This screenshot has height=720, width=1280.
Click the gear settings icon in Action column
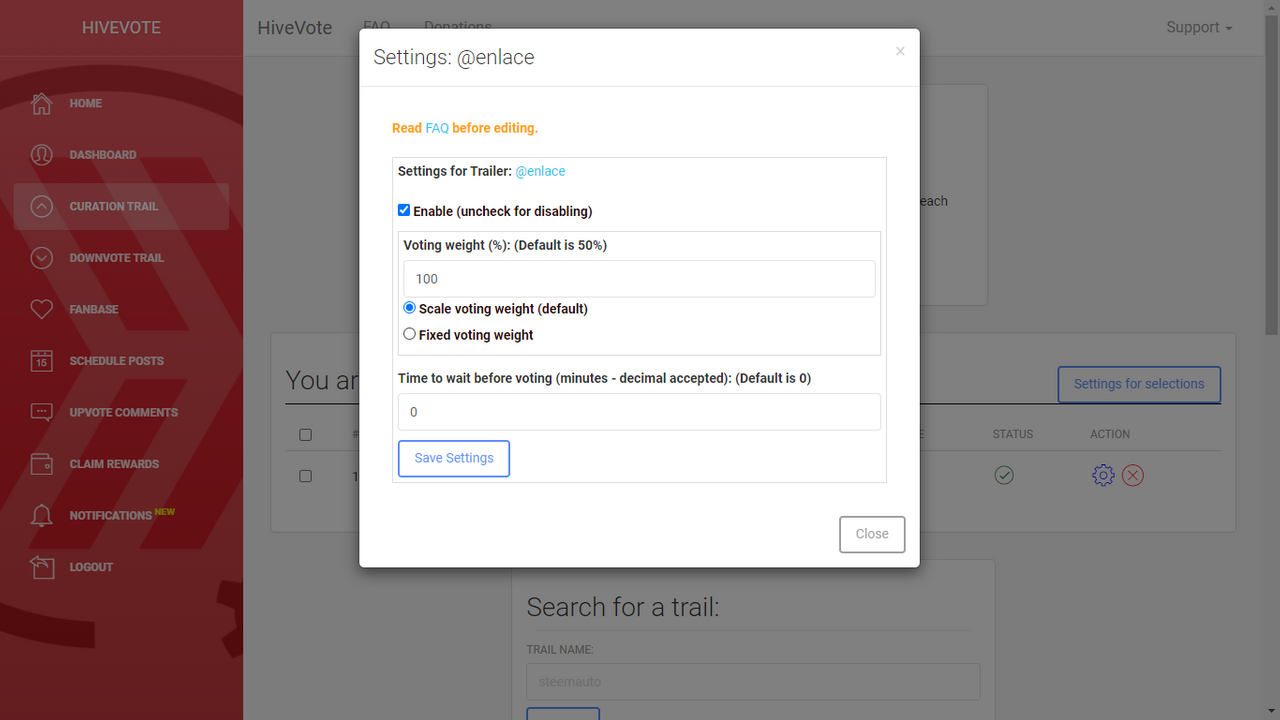pyautogui.click(x=1103, y=475)
